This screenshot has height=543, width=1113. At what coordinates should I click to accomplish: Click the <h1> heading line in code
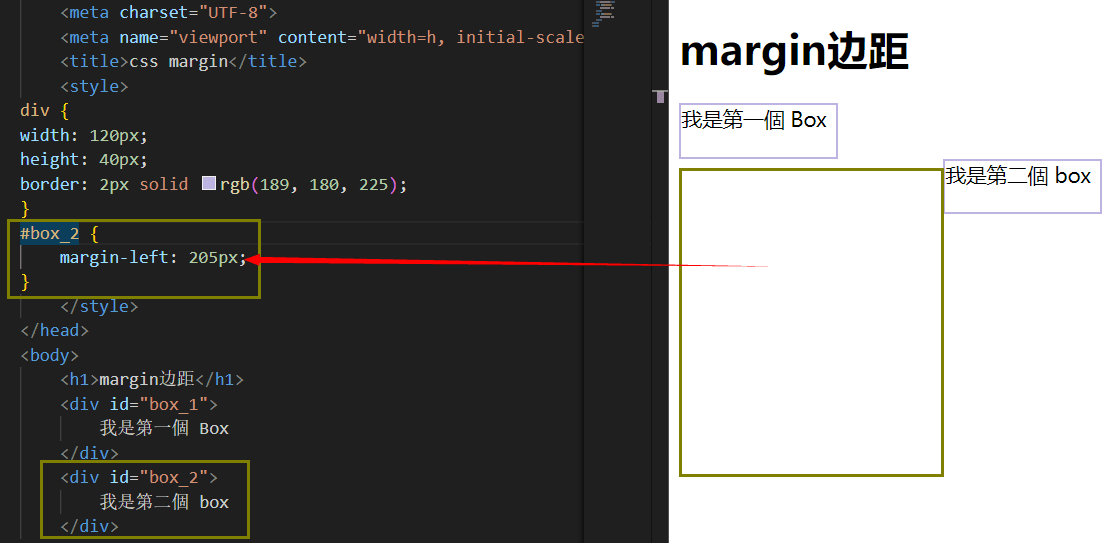point(151,379)
